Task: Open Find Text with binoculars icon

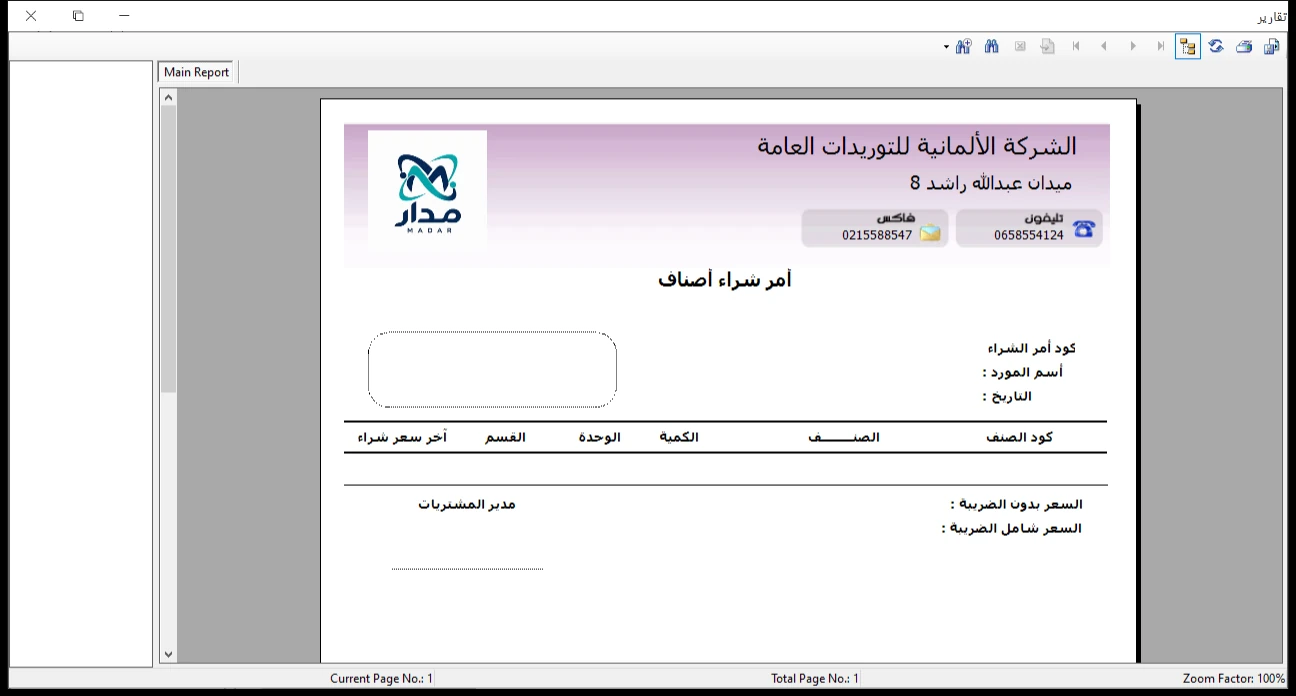Action: (992, 46)
